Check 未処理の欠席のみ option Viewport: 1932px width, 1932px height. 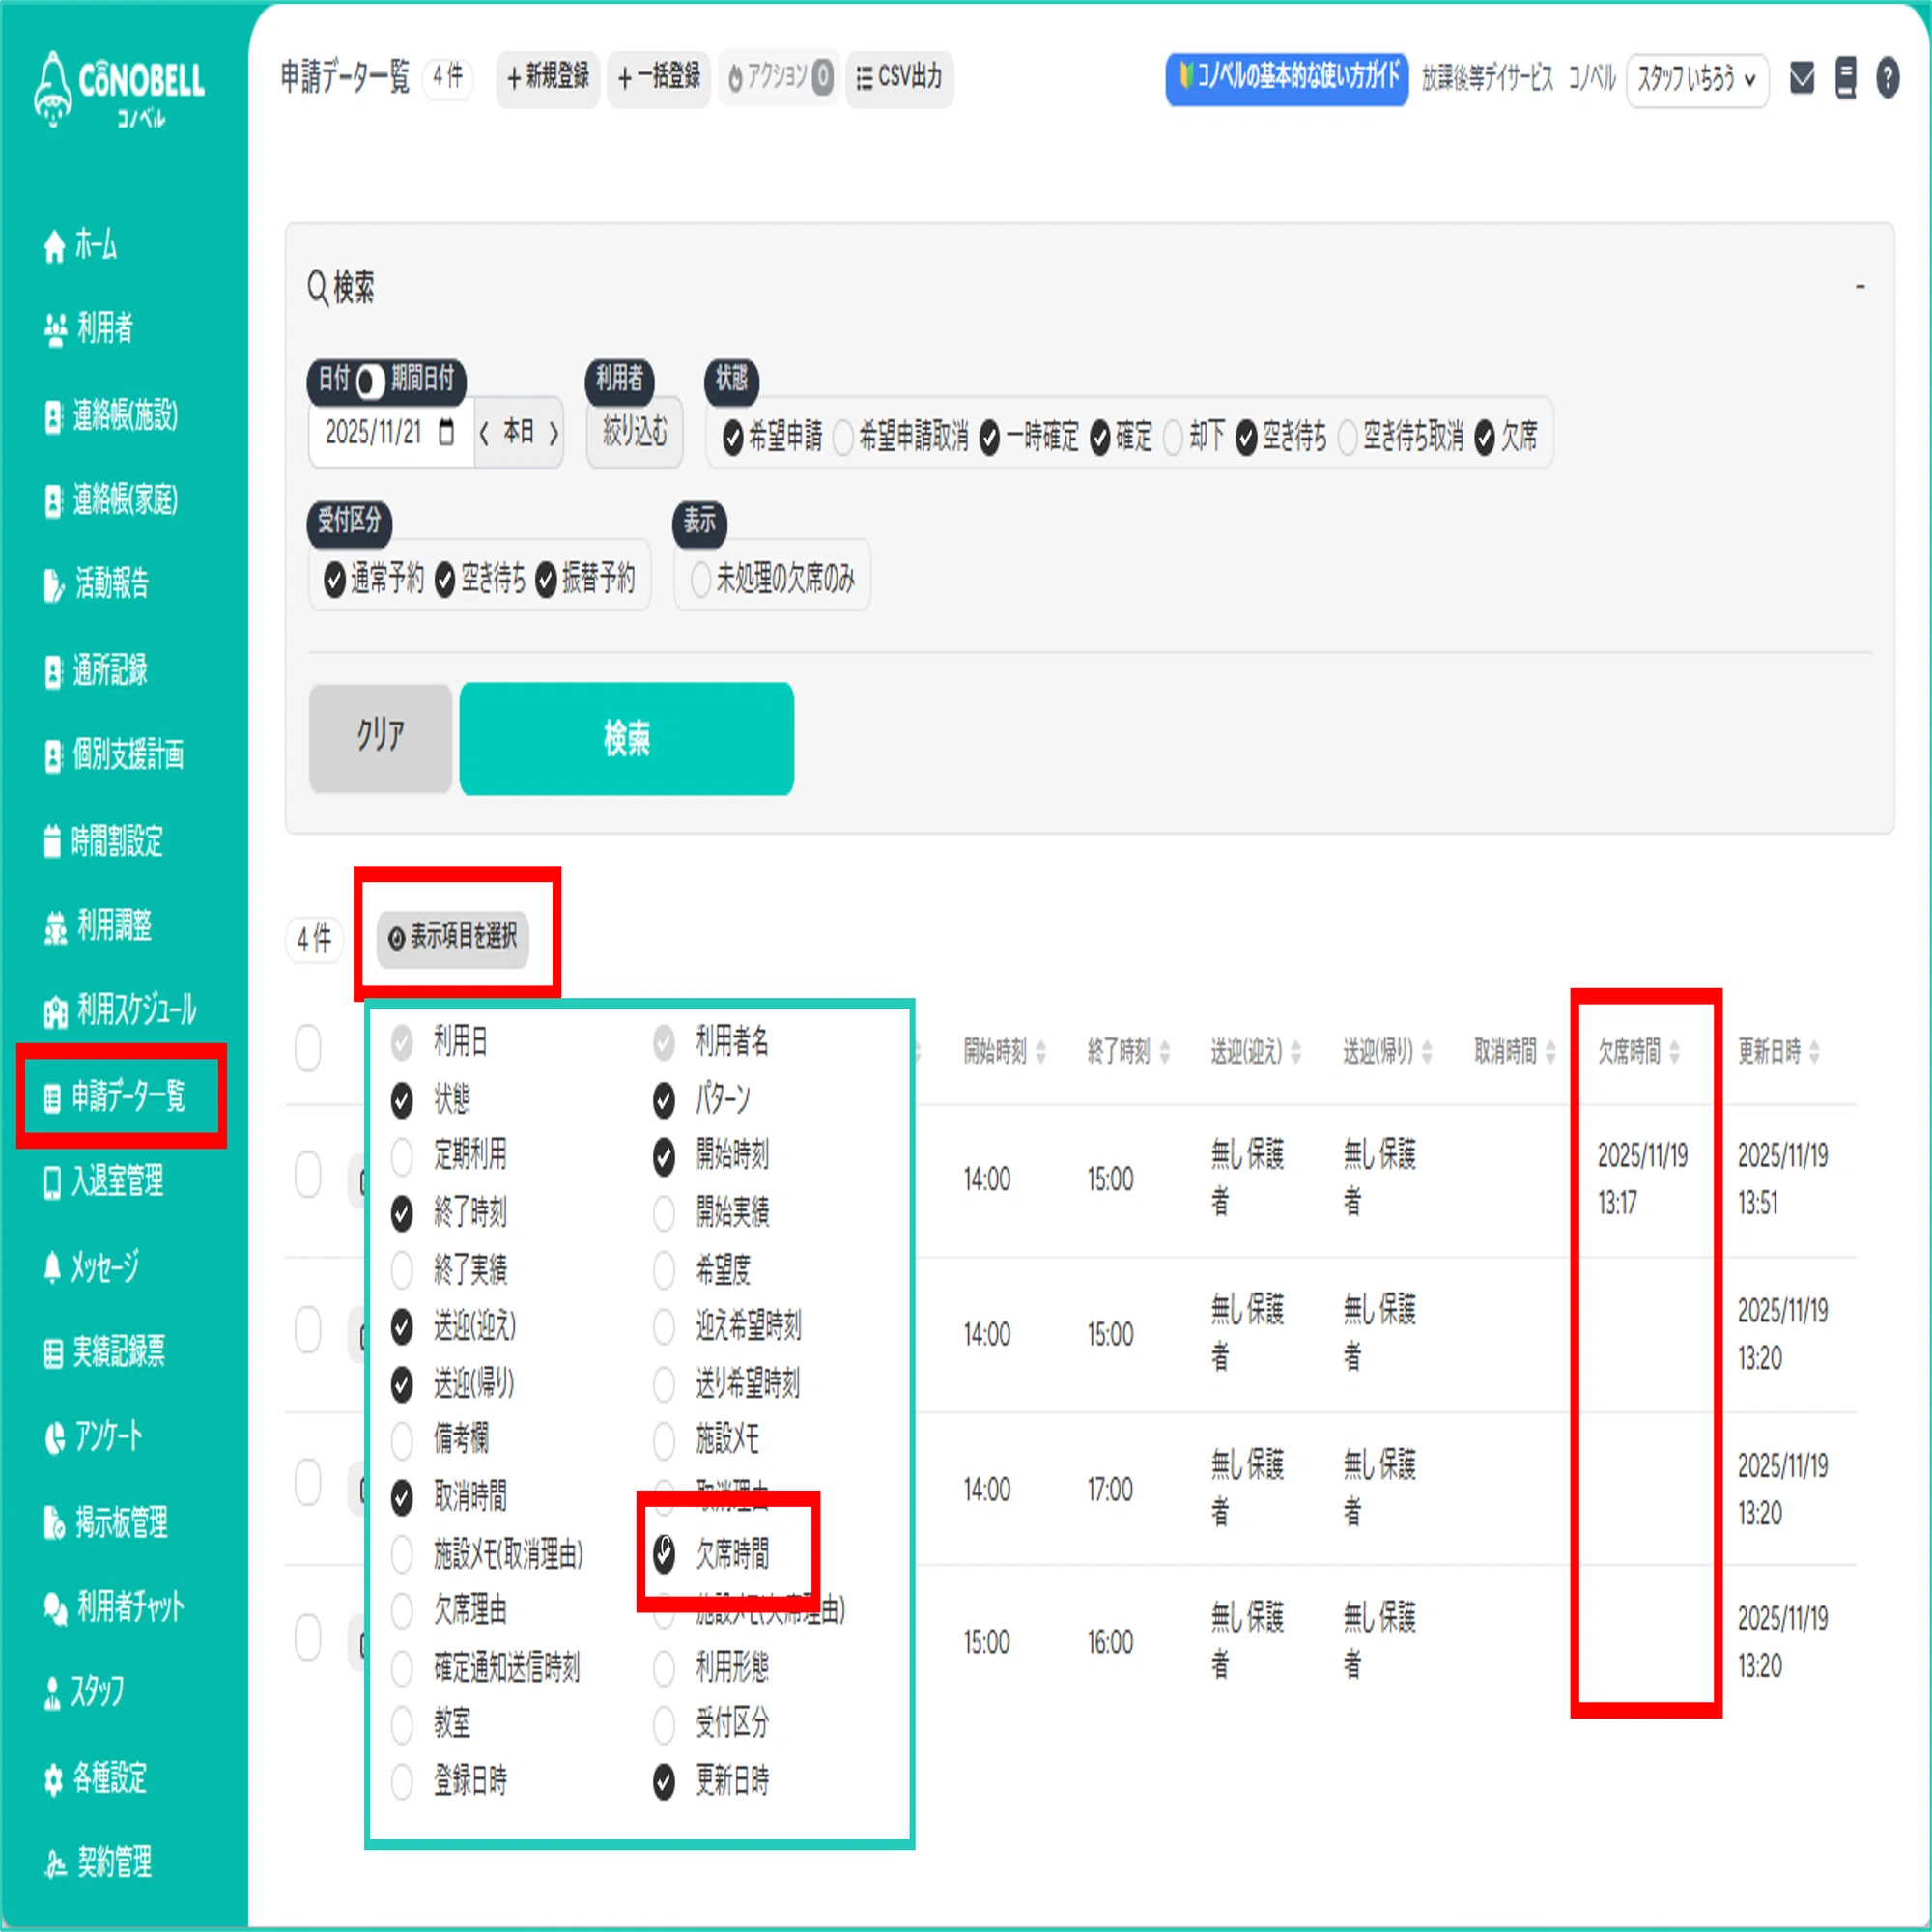(701, 579)
